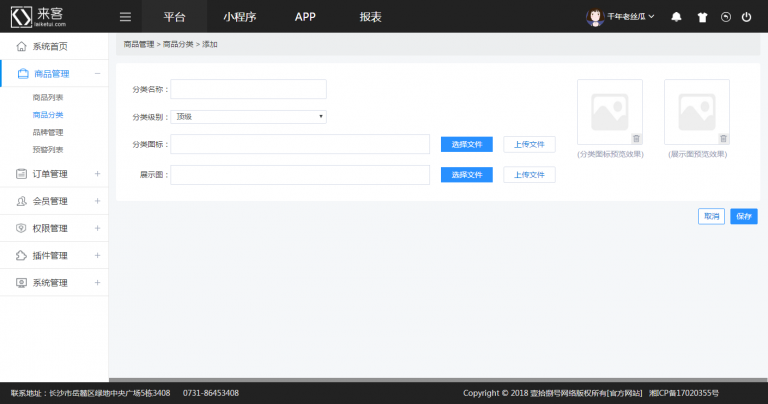This screenshot has height=404, width=768.
Task: Click the 保存 button
Action: point(743,216)
